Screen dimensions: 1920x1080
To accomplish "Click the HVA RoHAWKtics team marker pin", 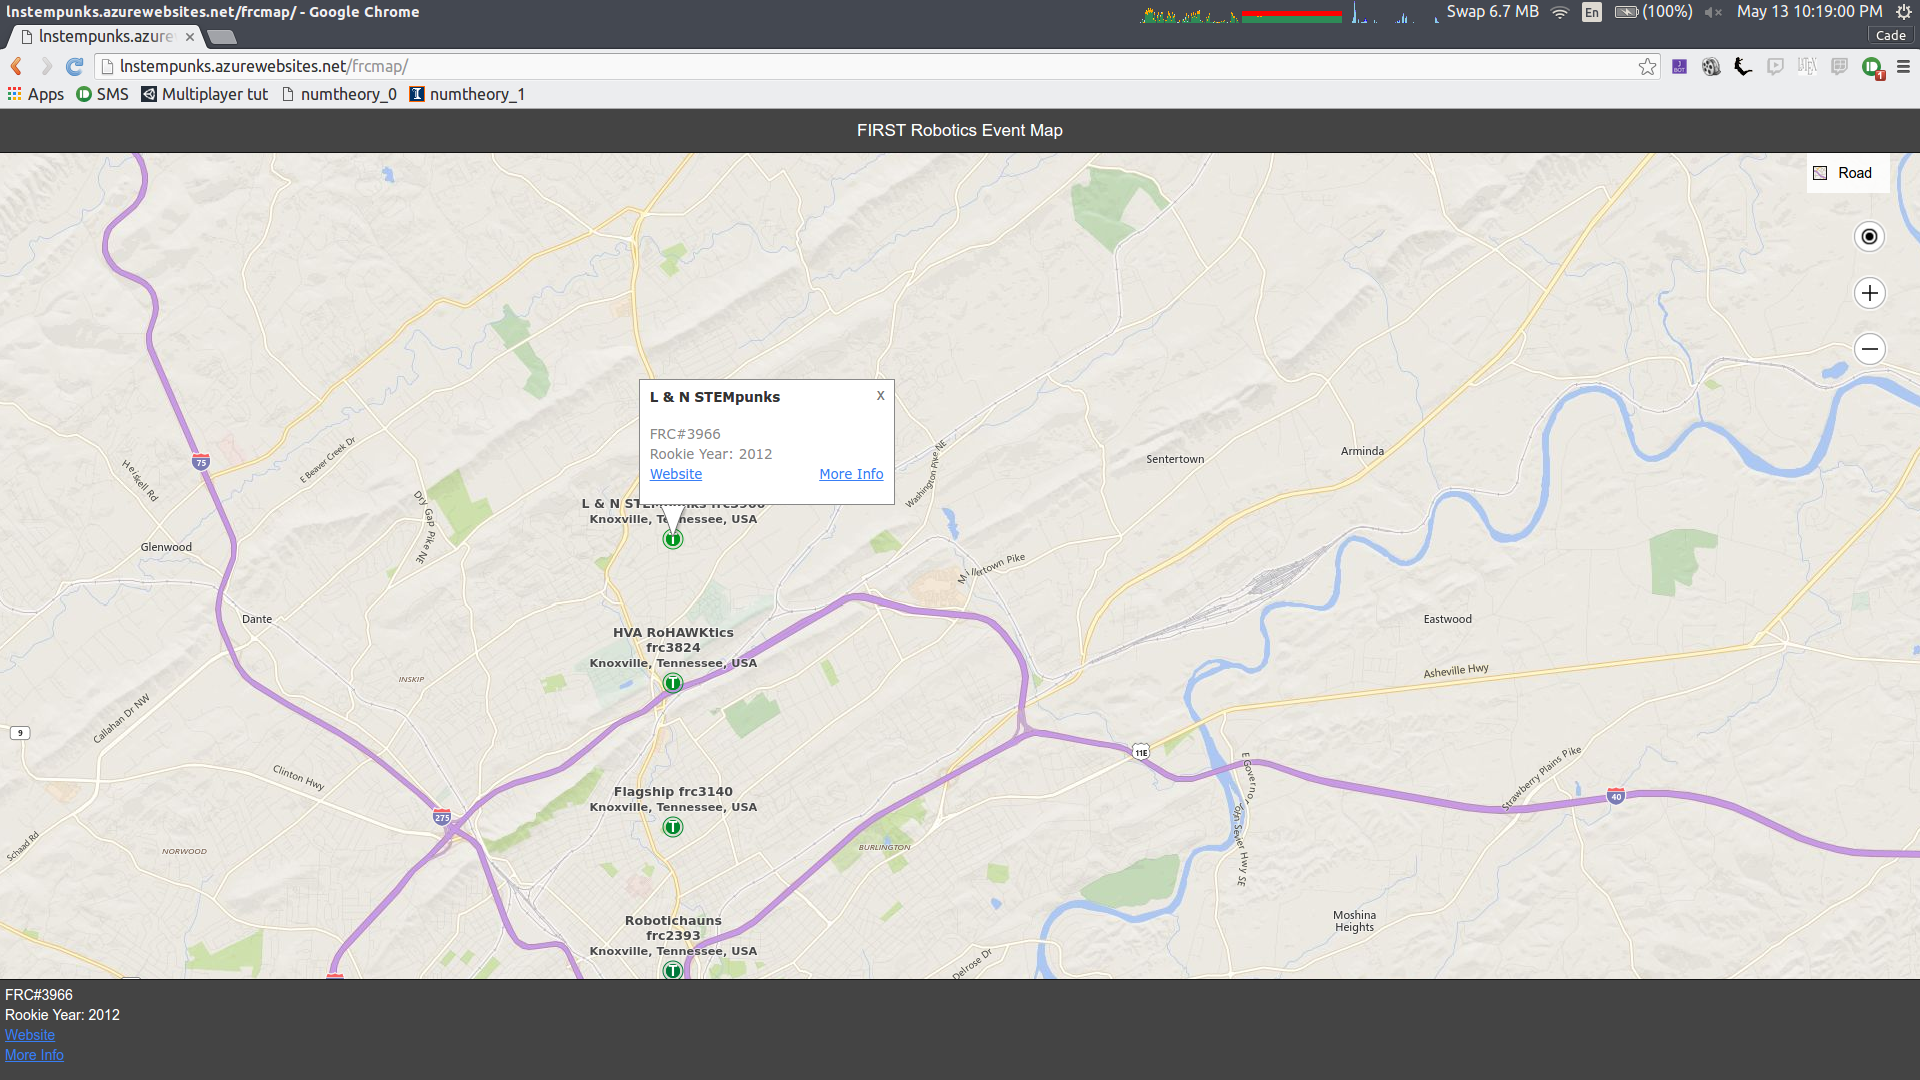I will (673, 683).
